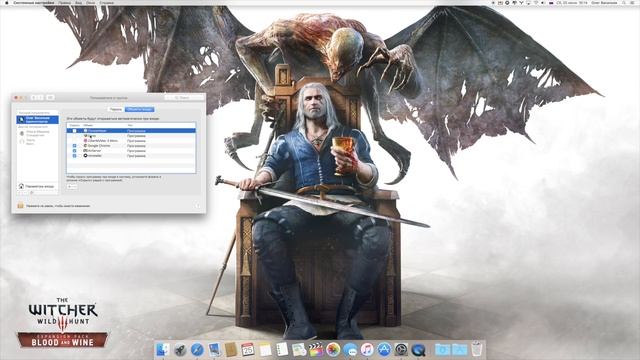Viewport: 640px width, 360px height.
Task: Launch Safari from the Dock
Action: pos(197,350)
